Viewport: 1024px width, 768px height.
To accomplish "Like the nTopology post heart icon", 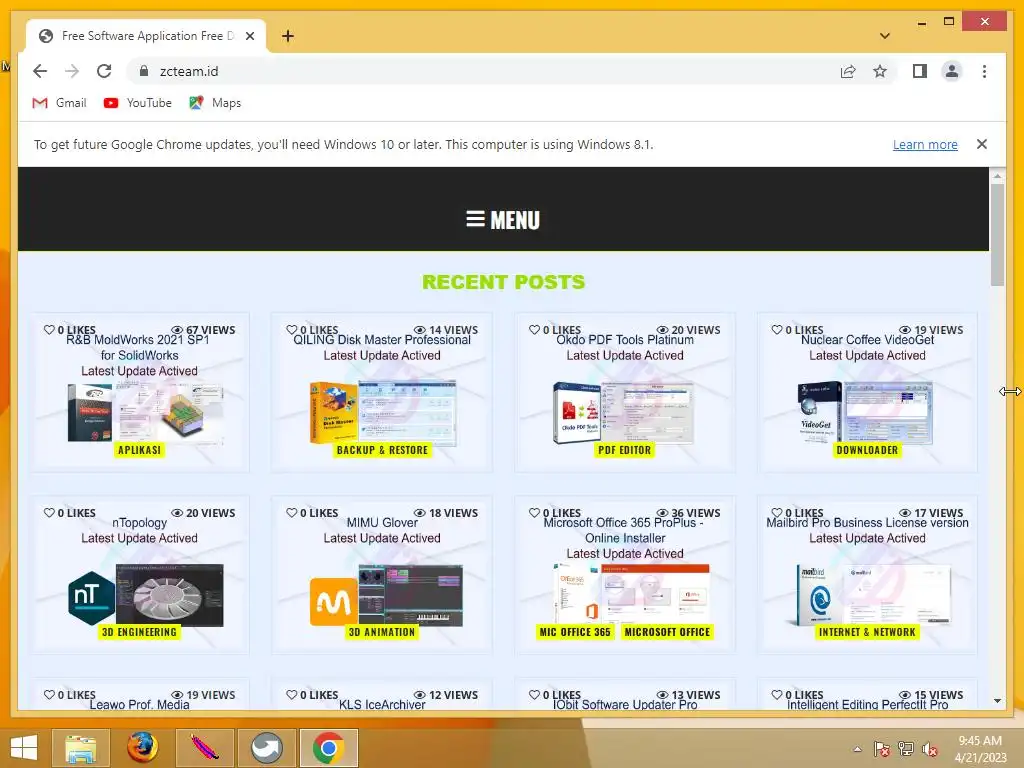I will coord(49,513).
